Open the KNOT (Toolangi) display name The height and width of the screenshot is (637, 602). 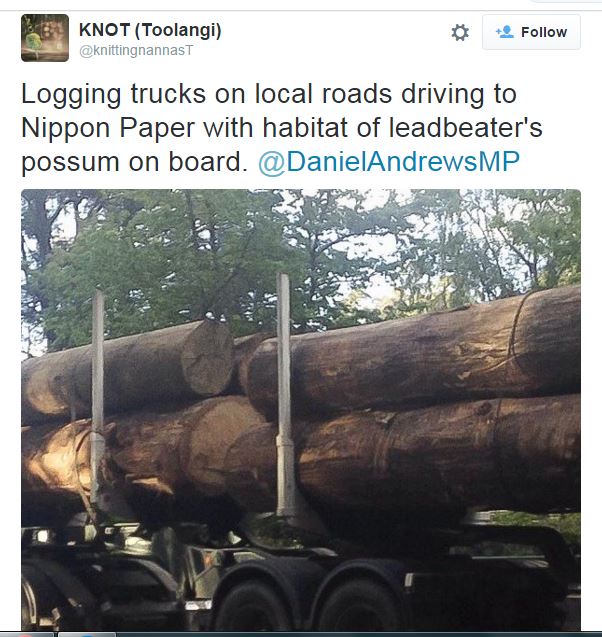coord(150,30)
